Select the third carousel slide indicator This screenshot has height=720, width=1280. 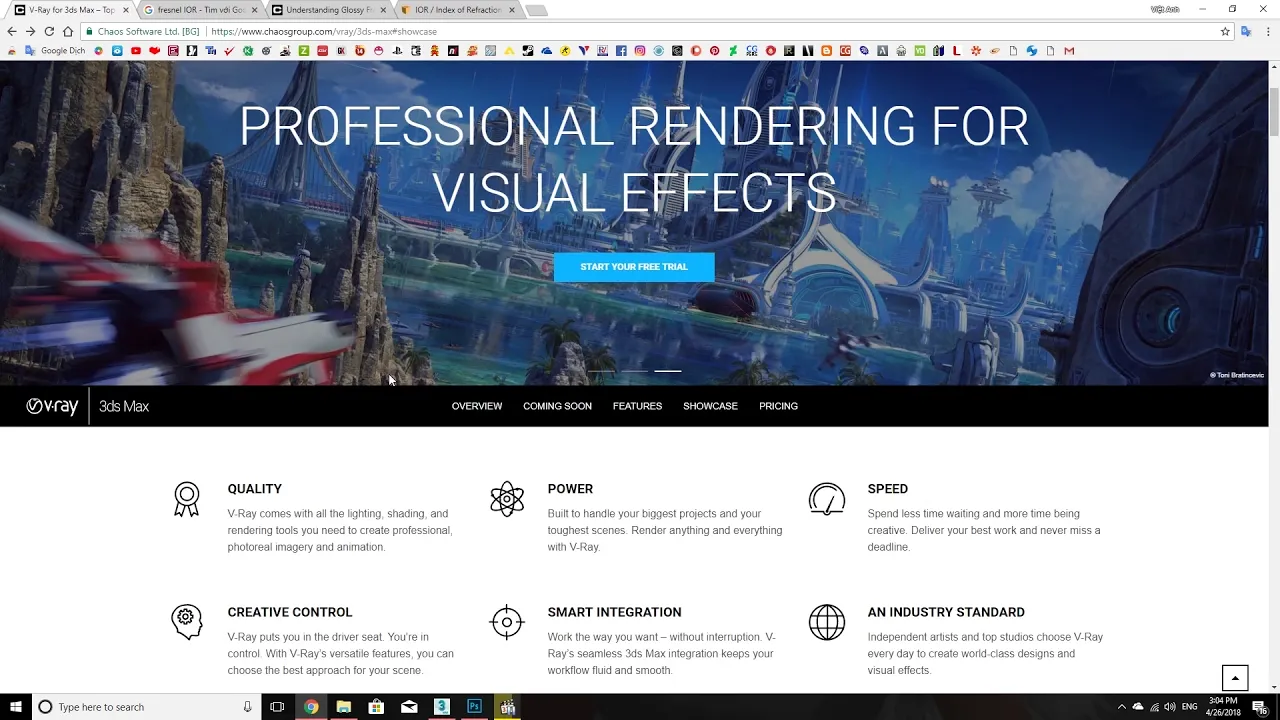point(668,371)
